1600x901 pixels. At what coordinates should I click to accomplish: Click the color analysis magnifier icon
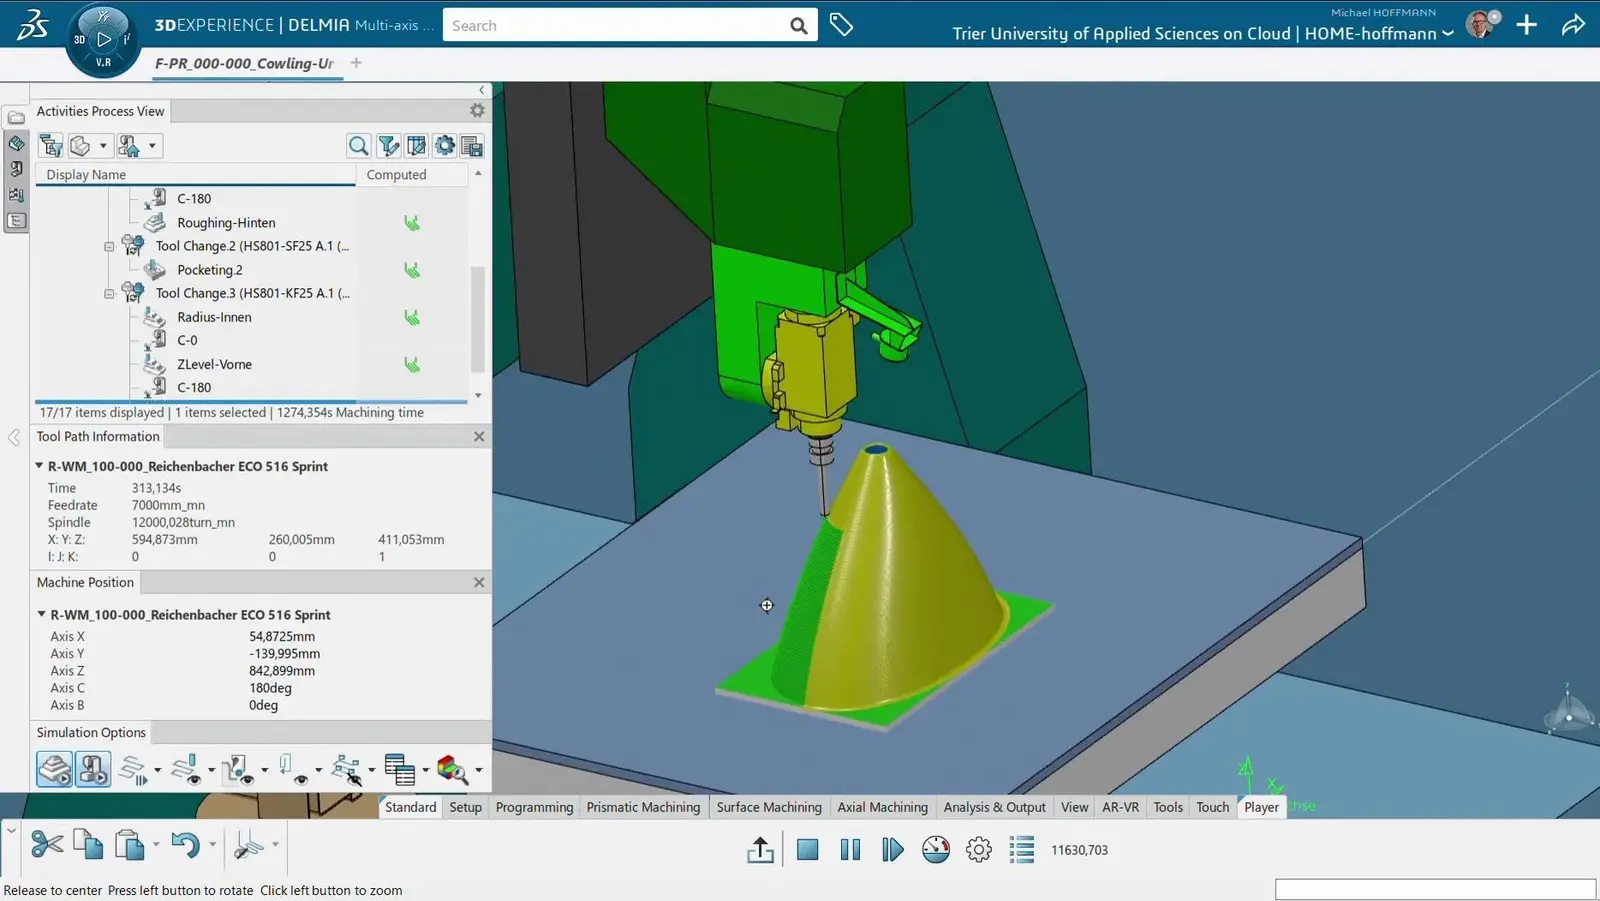click(x=451, y=769)
